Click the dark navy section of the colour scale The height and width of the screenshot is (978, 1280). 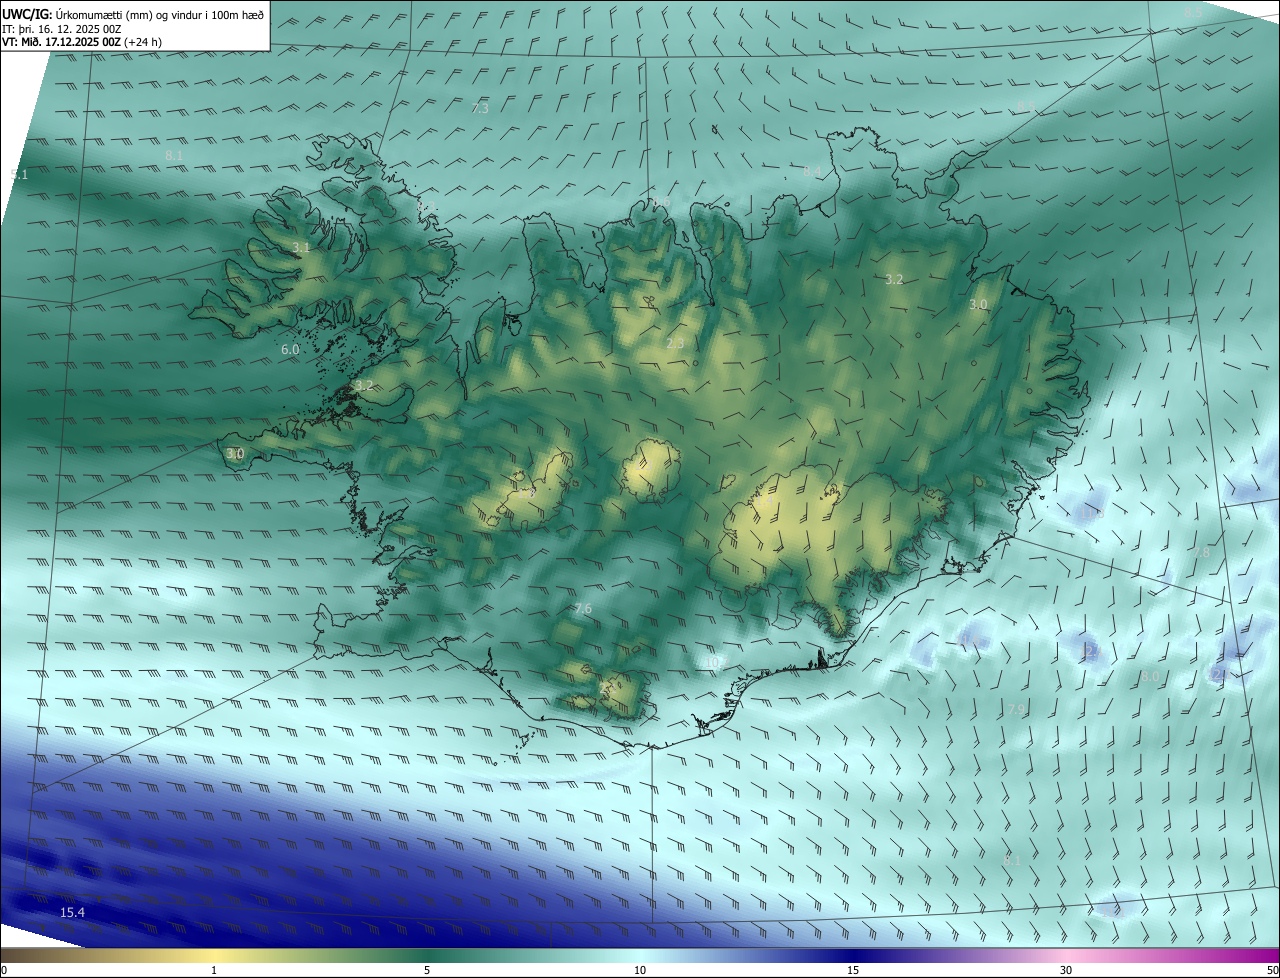click(x=853, y=955)
